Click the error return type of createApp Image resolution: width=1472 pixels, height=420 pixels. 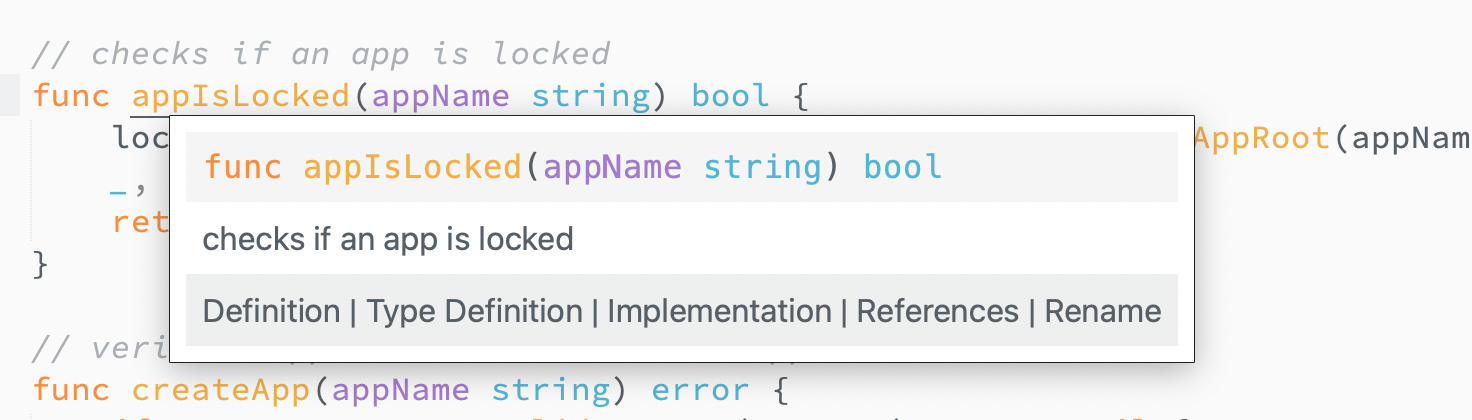701,389
